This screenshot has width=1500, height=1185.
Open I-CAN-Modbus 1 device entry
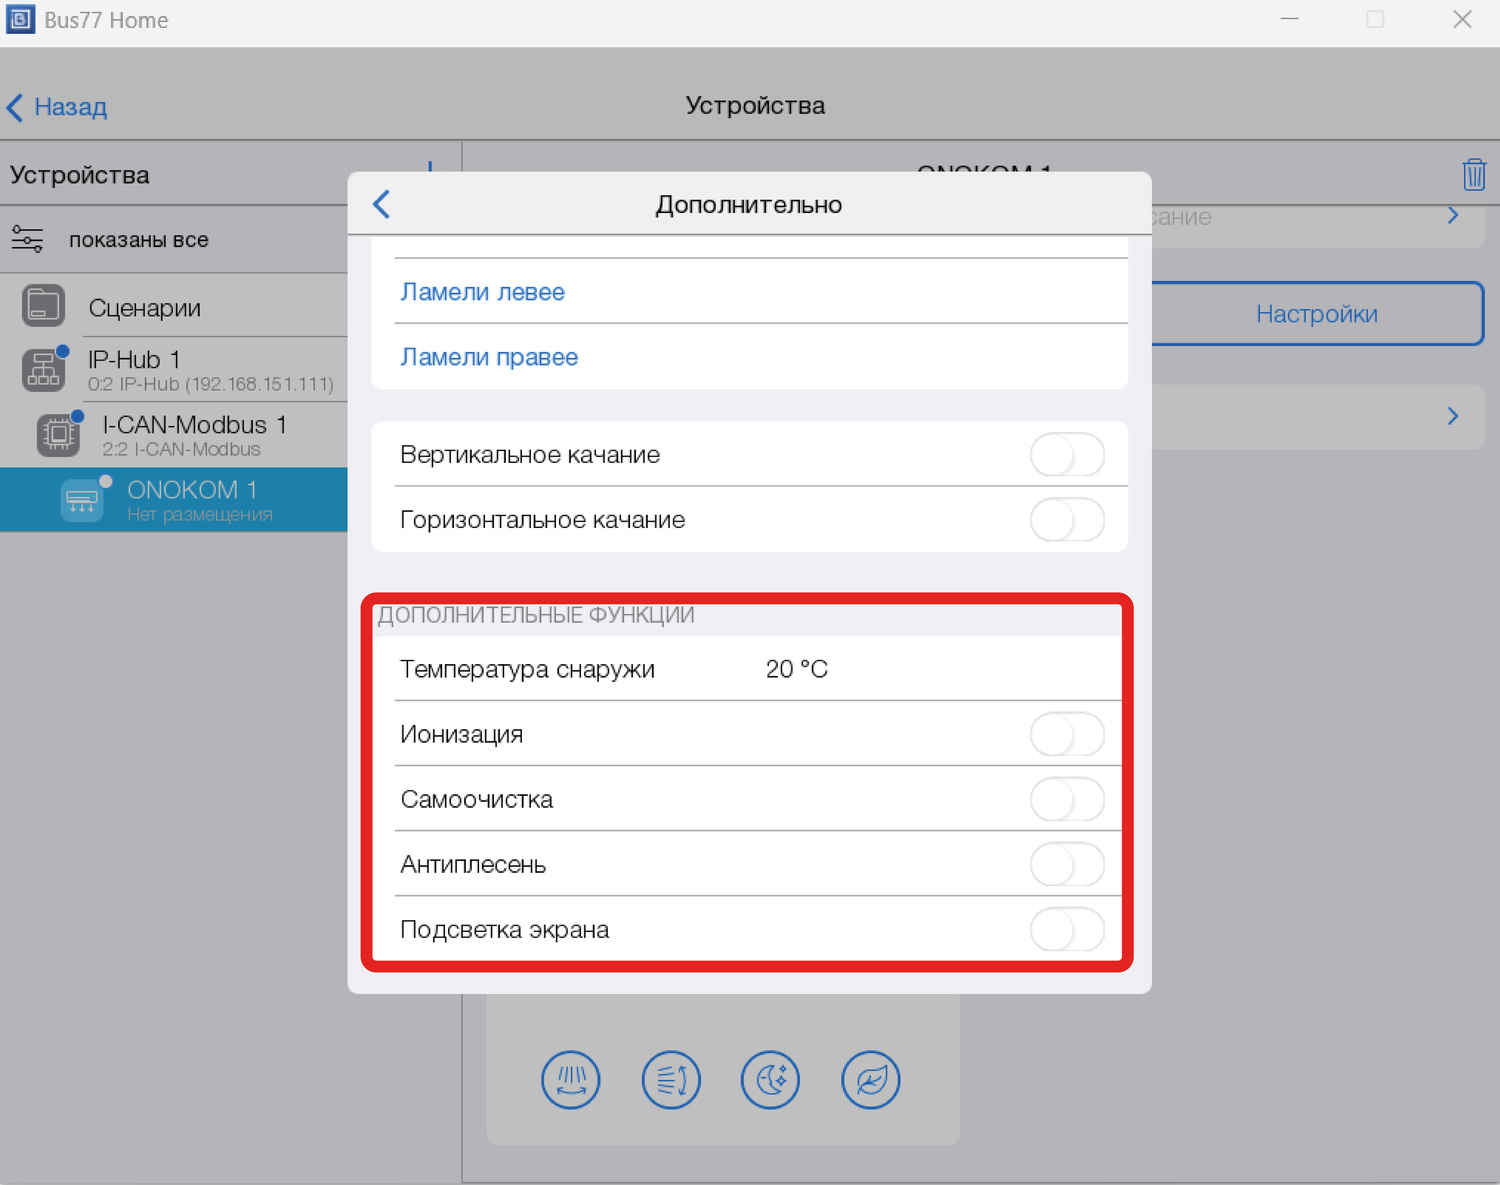coord(194,435)
